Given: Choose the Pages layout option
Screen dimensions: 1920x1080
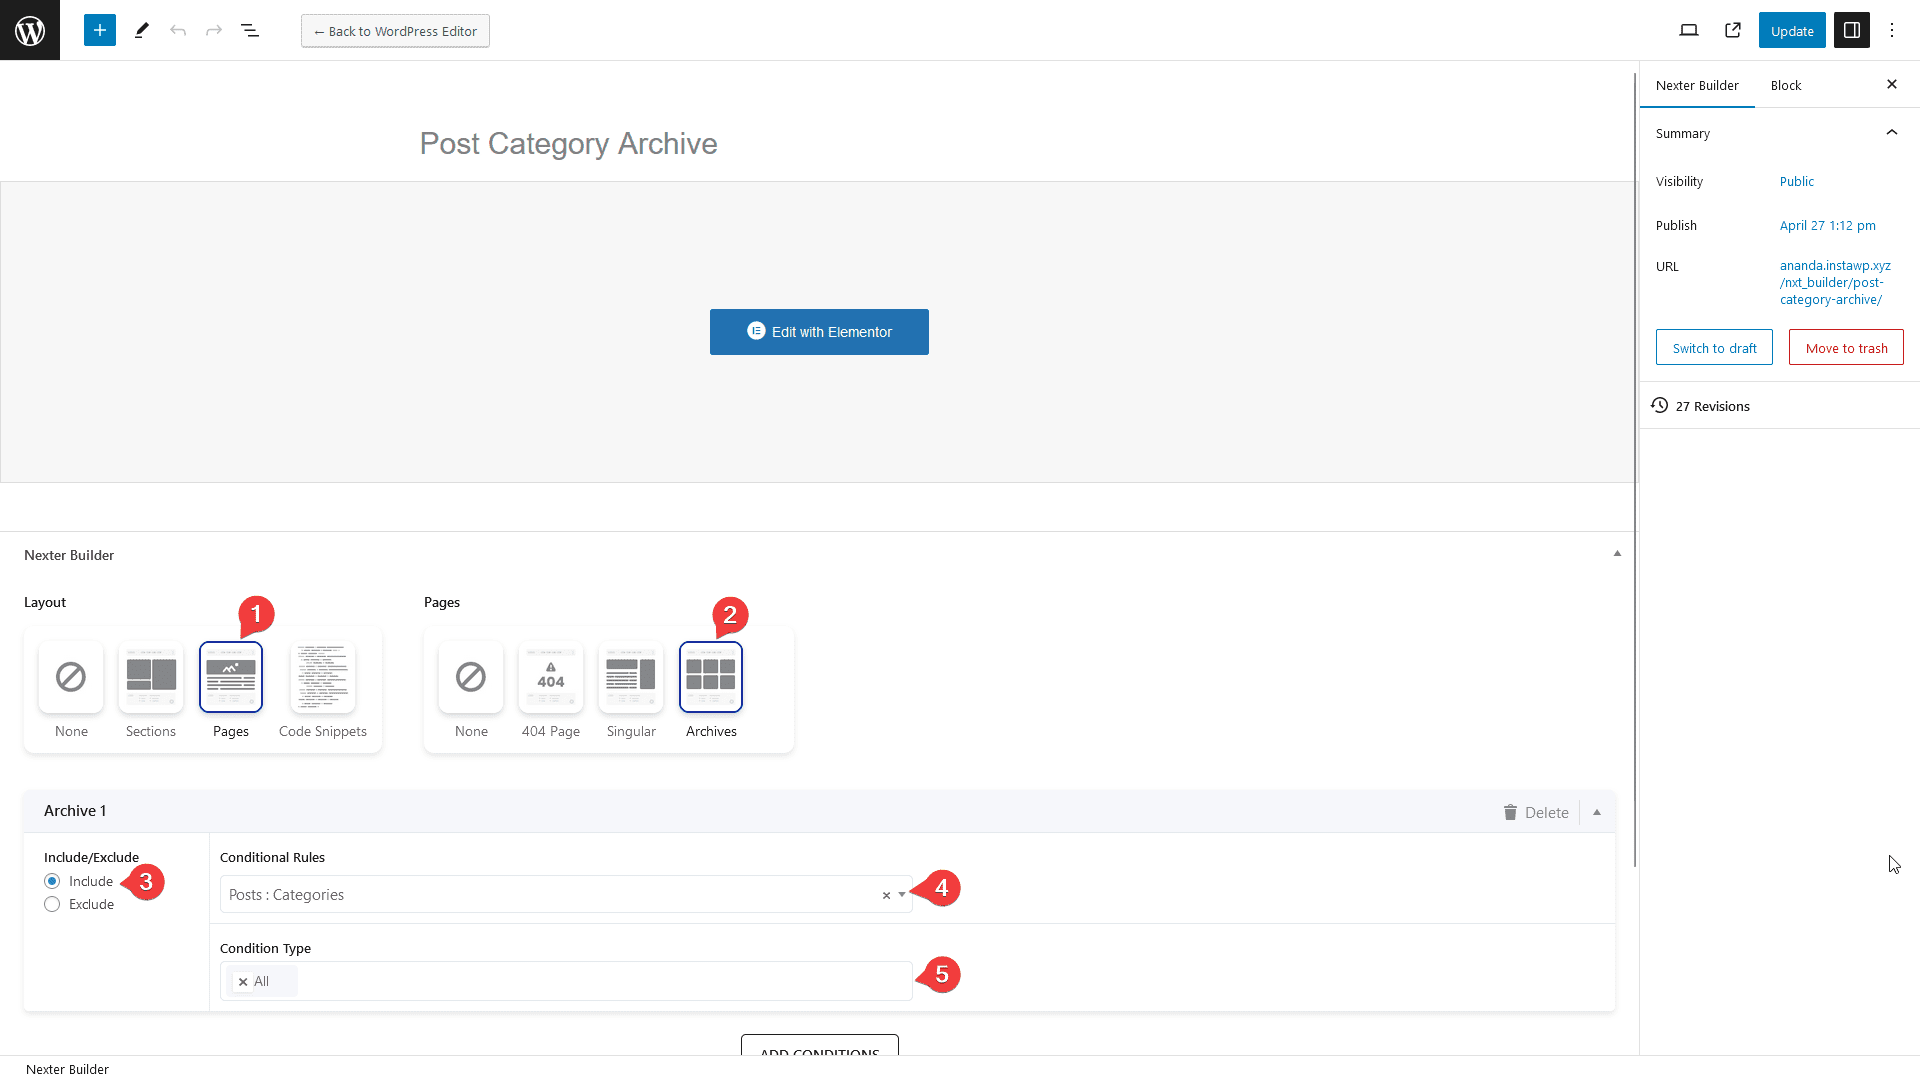Looking at the screenshot, I should tap(231, 690).
